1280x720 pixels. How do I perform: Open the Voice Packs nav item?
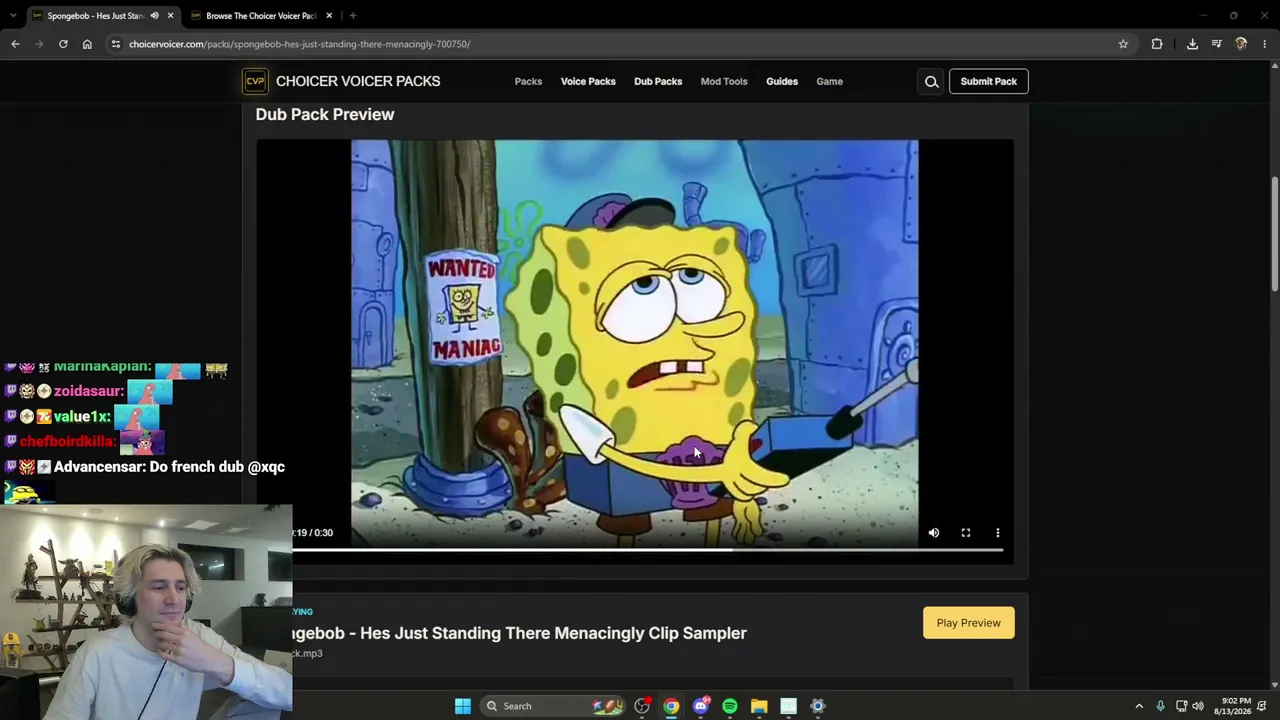(x=588, y=82)
